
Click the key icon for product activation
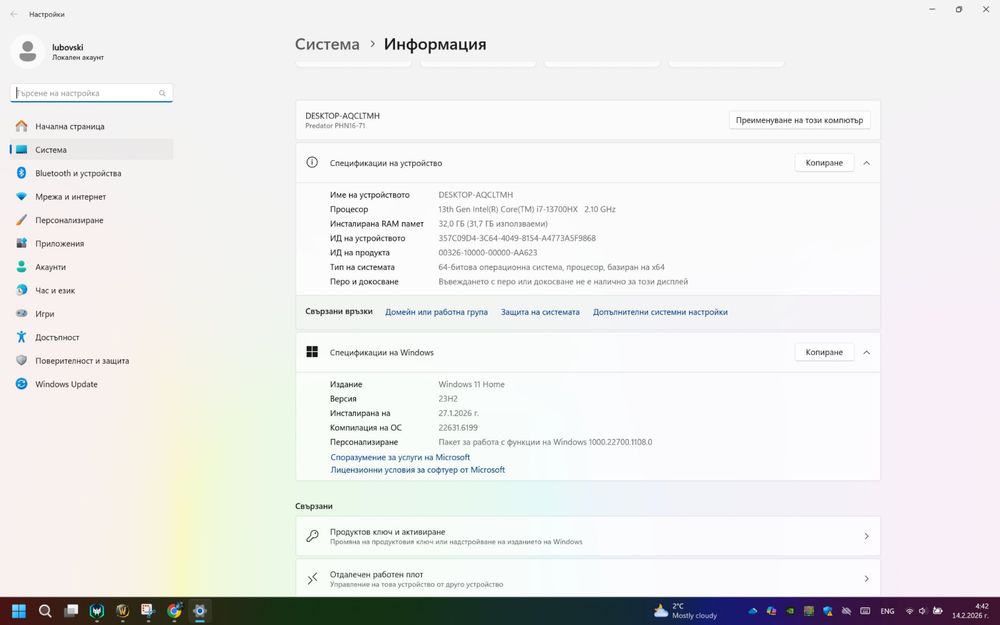click(312, 536)
